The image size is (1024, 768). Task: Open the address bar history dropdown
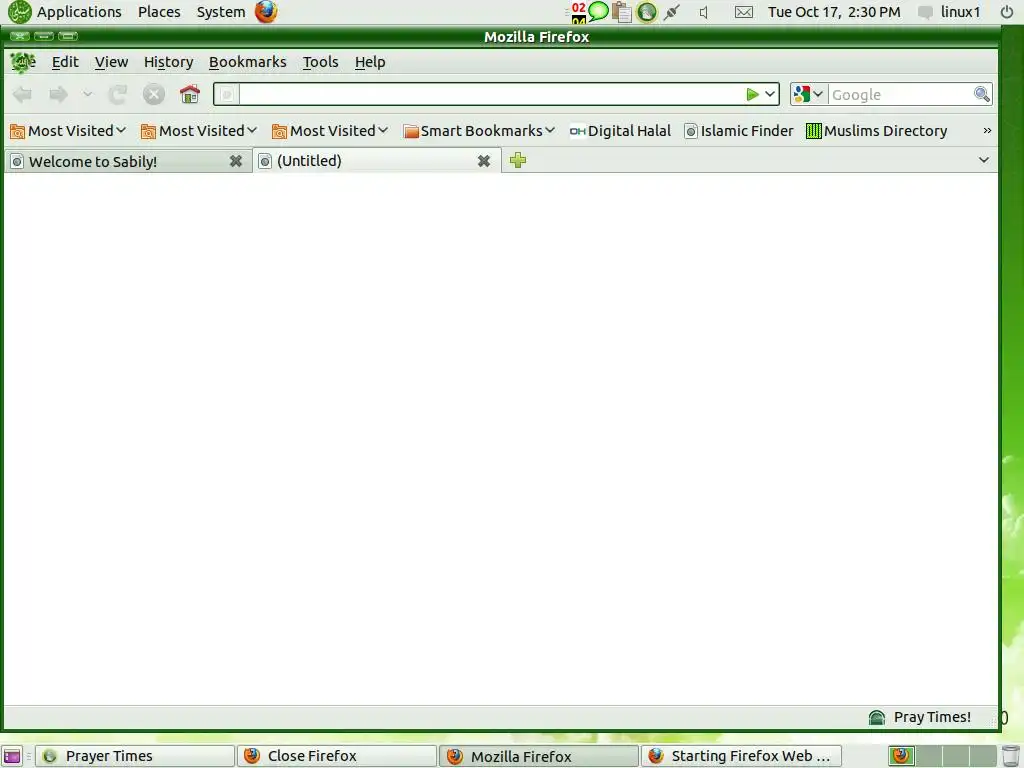pos(770,95)
